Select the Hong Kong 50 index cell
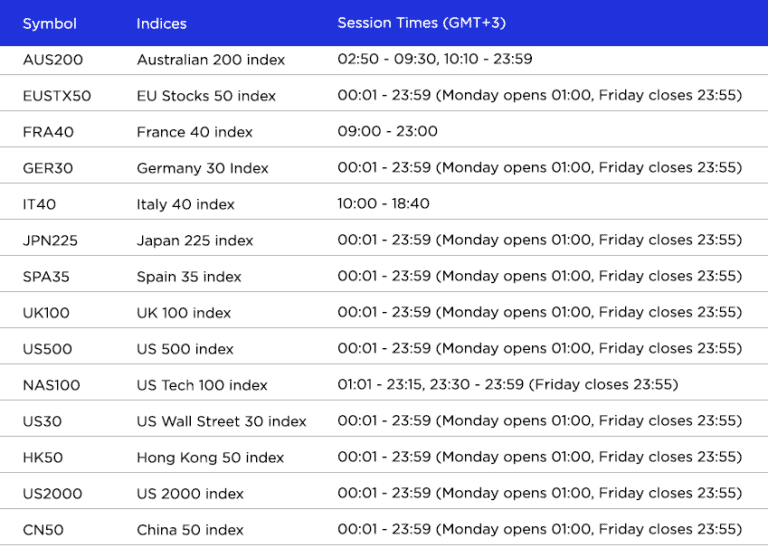Screen dimensions: 768x557 (x=210, y=458)
